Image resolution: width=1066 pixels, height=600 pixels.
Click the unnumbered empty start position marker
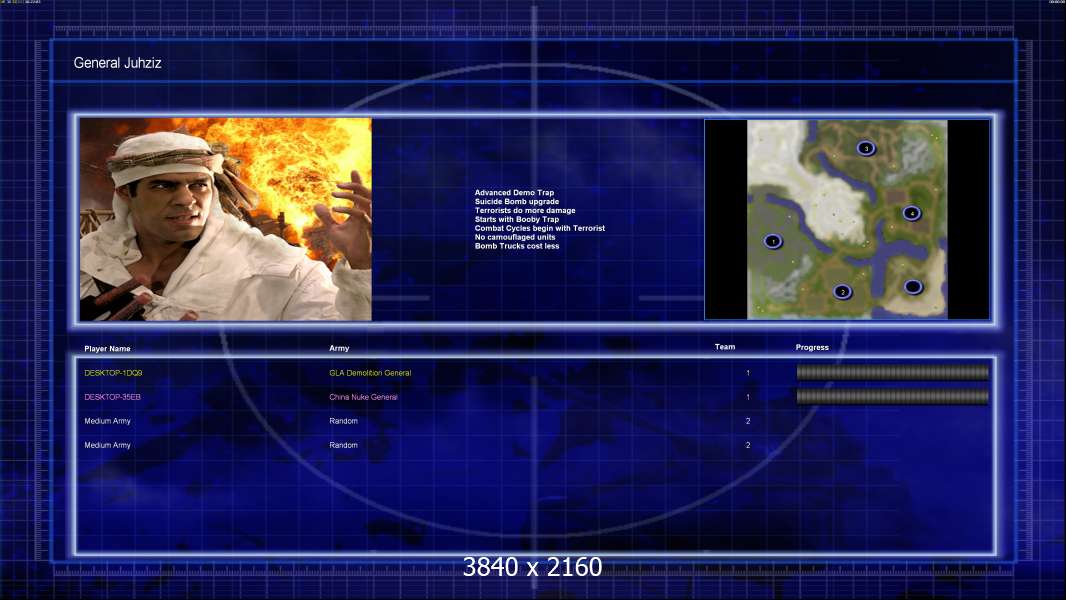point(913,287)
